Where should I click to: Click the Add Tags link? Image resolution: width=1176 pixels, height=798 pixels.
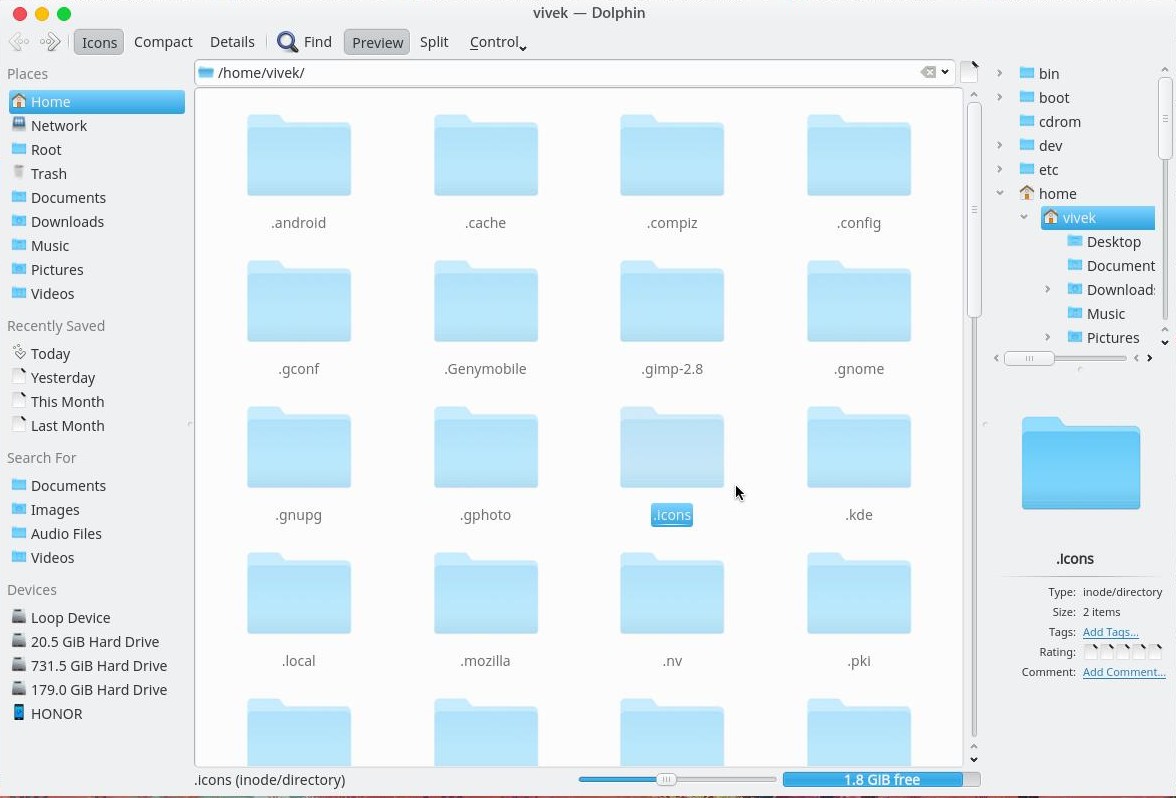(1110, 631)
